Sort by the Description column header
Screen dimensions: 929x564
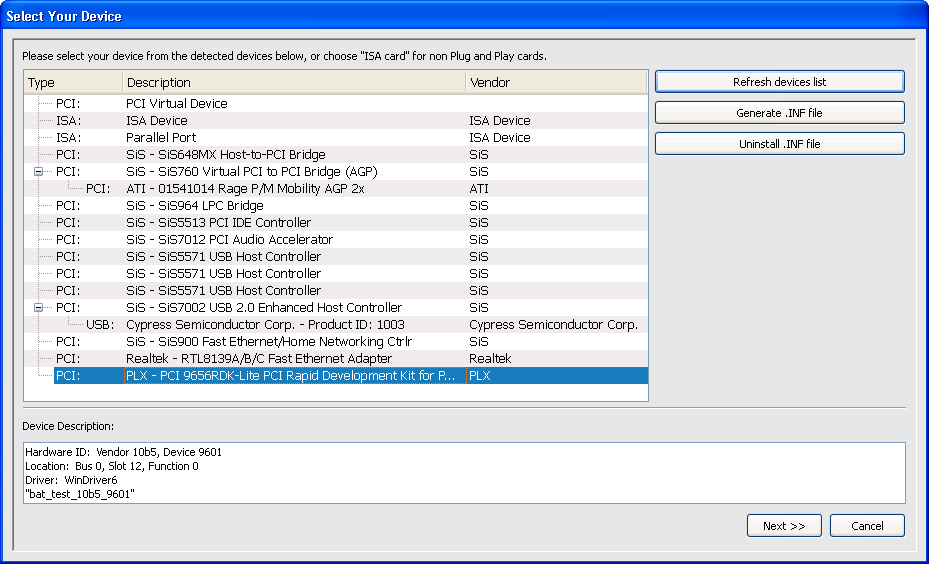pyautogui.click(x=294, y=82)
